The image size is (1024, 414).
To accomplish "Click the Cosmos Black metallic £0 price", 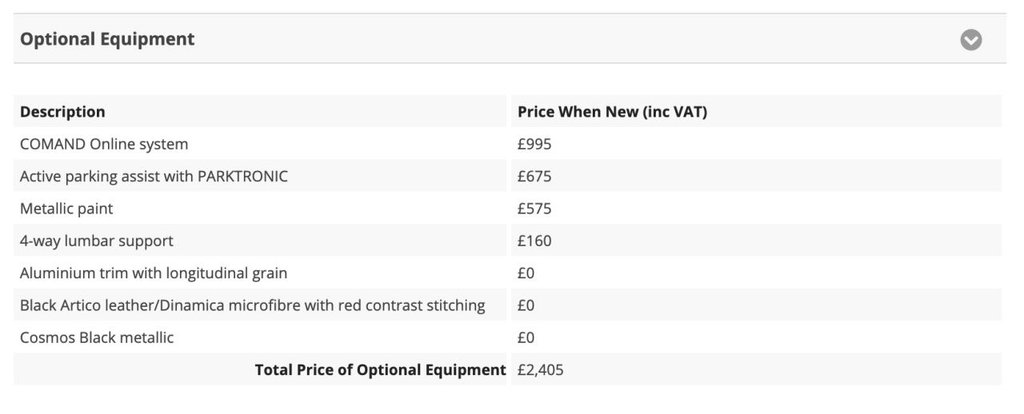I will (x=526, y=338).
